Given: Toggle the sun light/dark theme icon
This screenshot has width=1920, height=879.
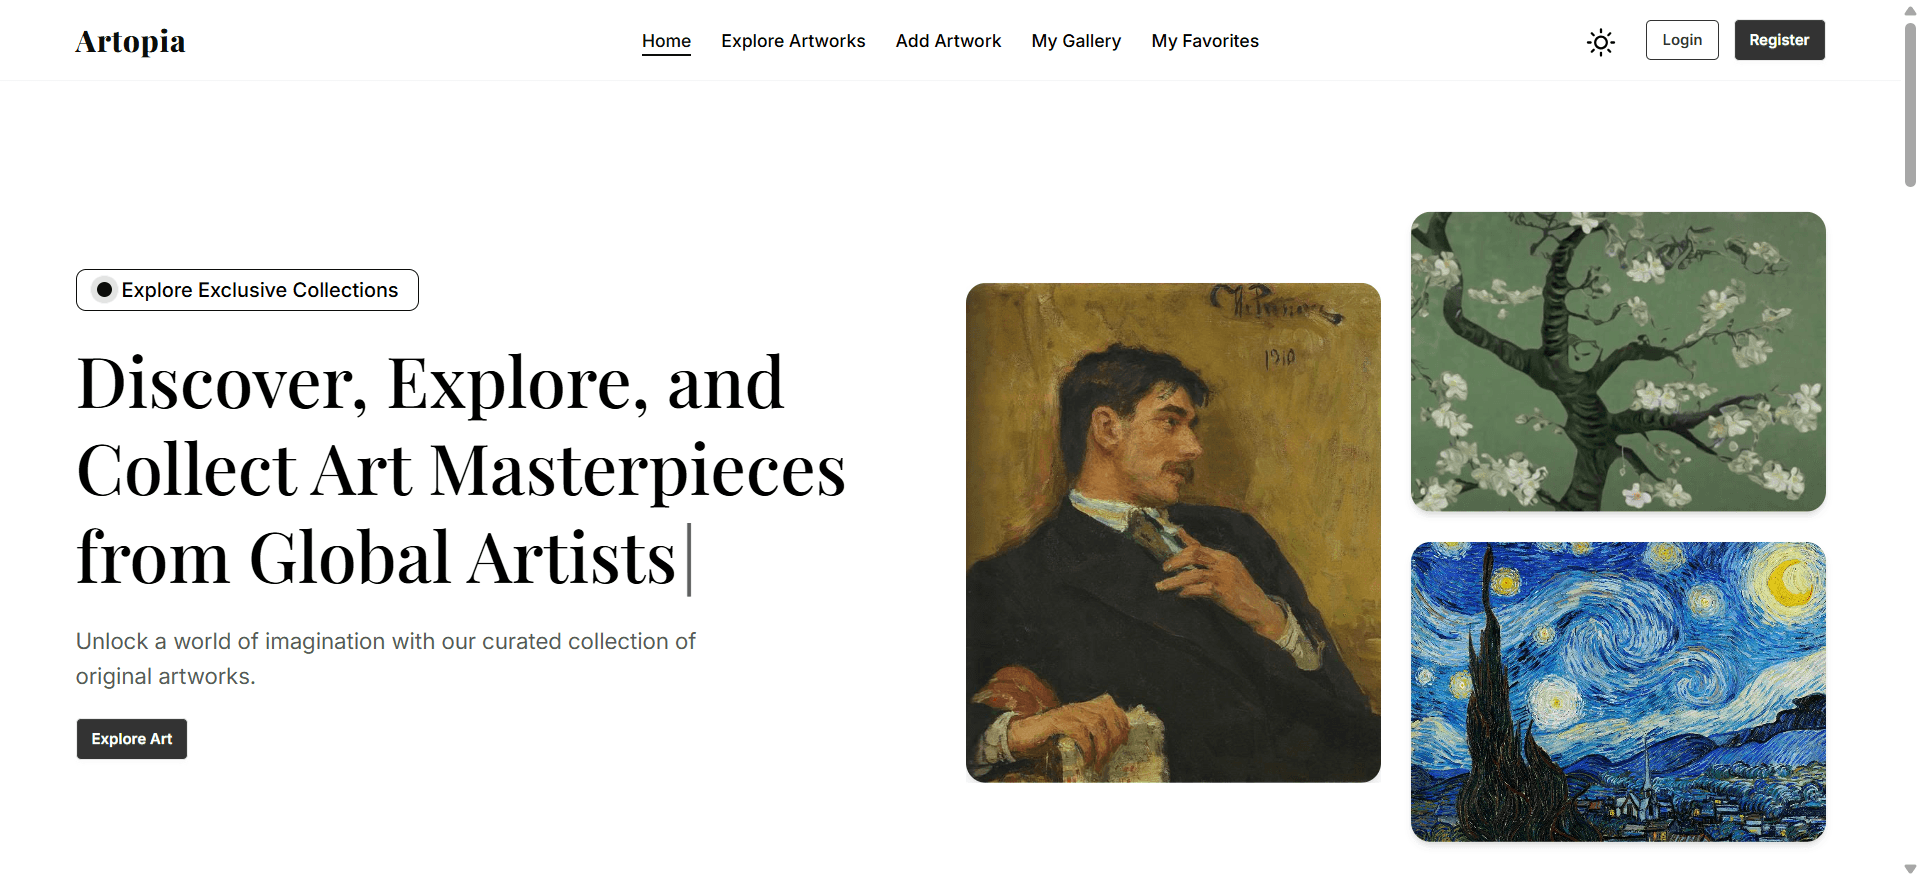Looking at the screenshot, I should pyautogui.click(x=1600, y=42).
